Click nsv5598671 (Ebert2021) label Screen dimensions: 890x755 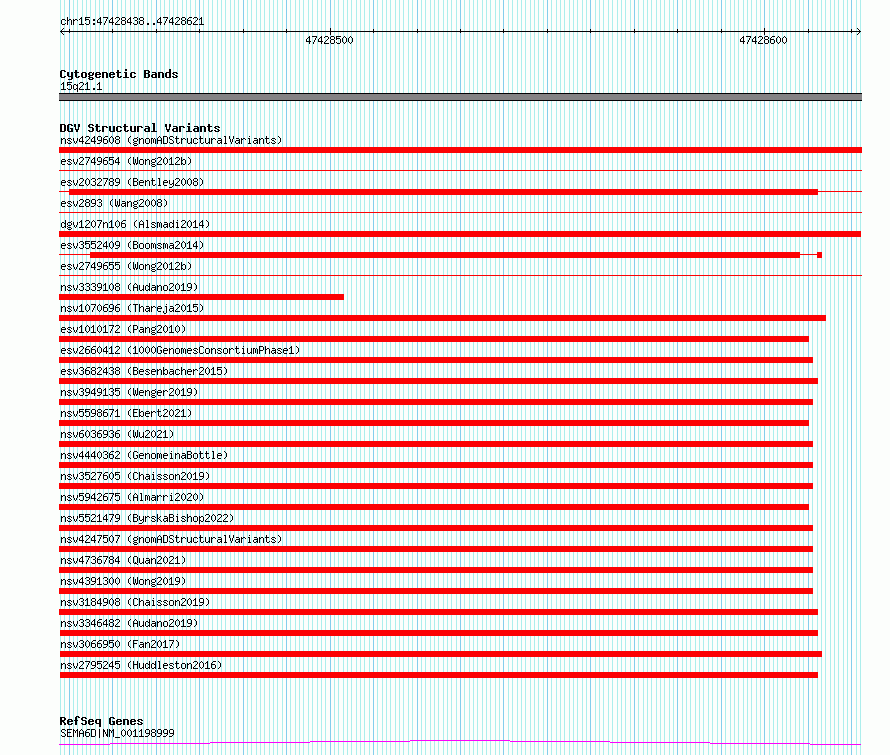point(126,413)
